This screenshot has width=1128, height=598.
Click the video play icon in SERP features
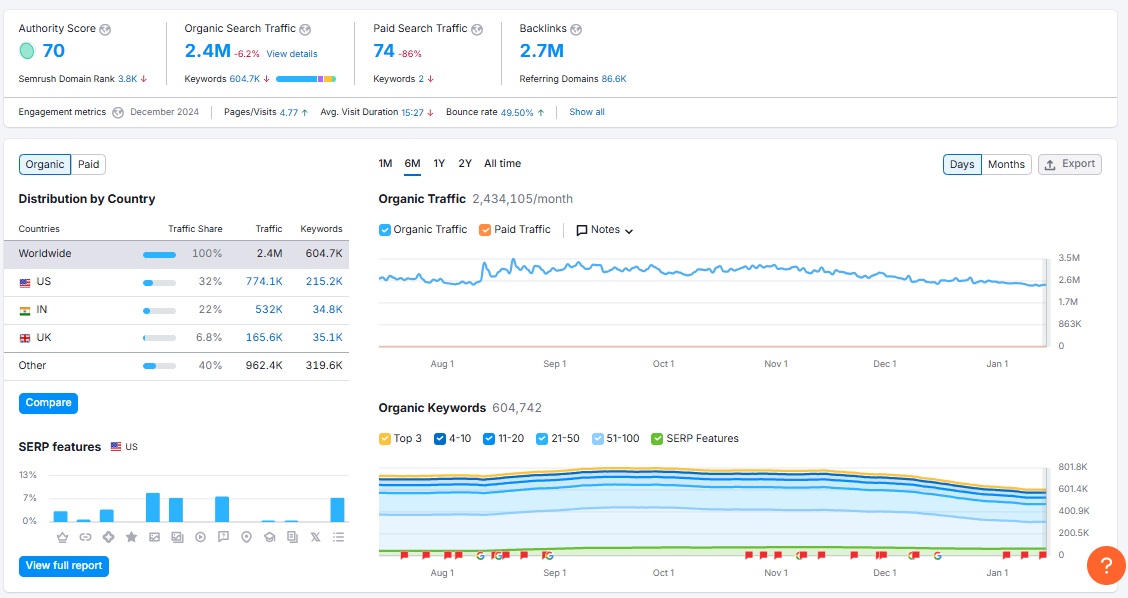coord(200,537)
